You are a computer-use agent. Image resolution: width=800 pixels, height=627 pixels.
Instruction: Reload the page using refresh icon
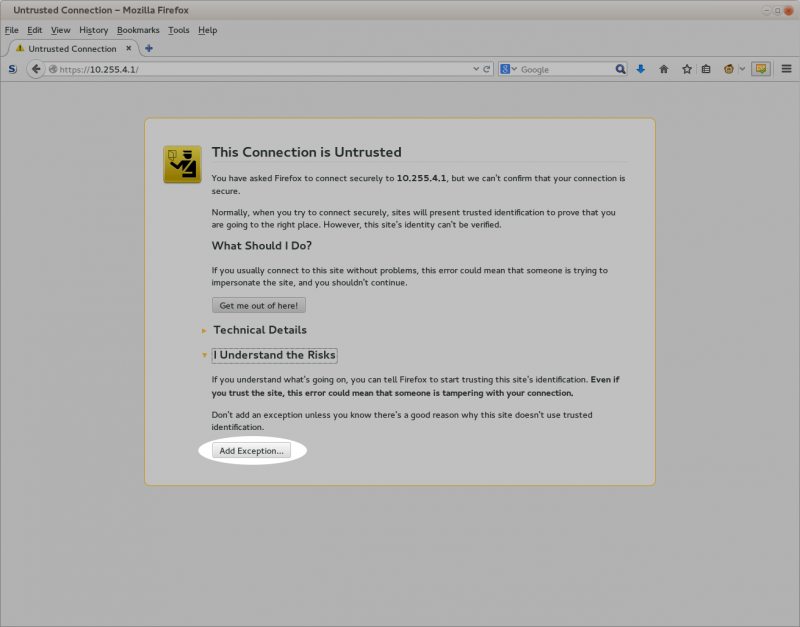coord(487,69)
